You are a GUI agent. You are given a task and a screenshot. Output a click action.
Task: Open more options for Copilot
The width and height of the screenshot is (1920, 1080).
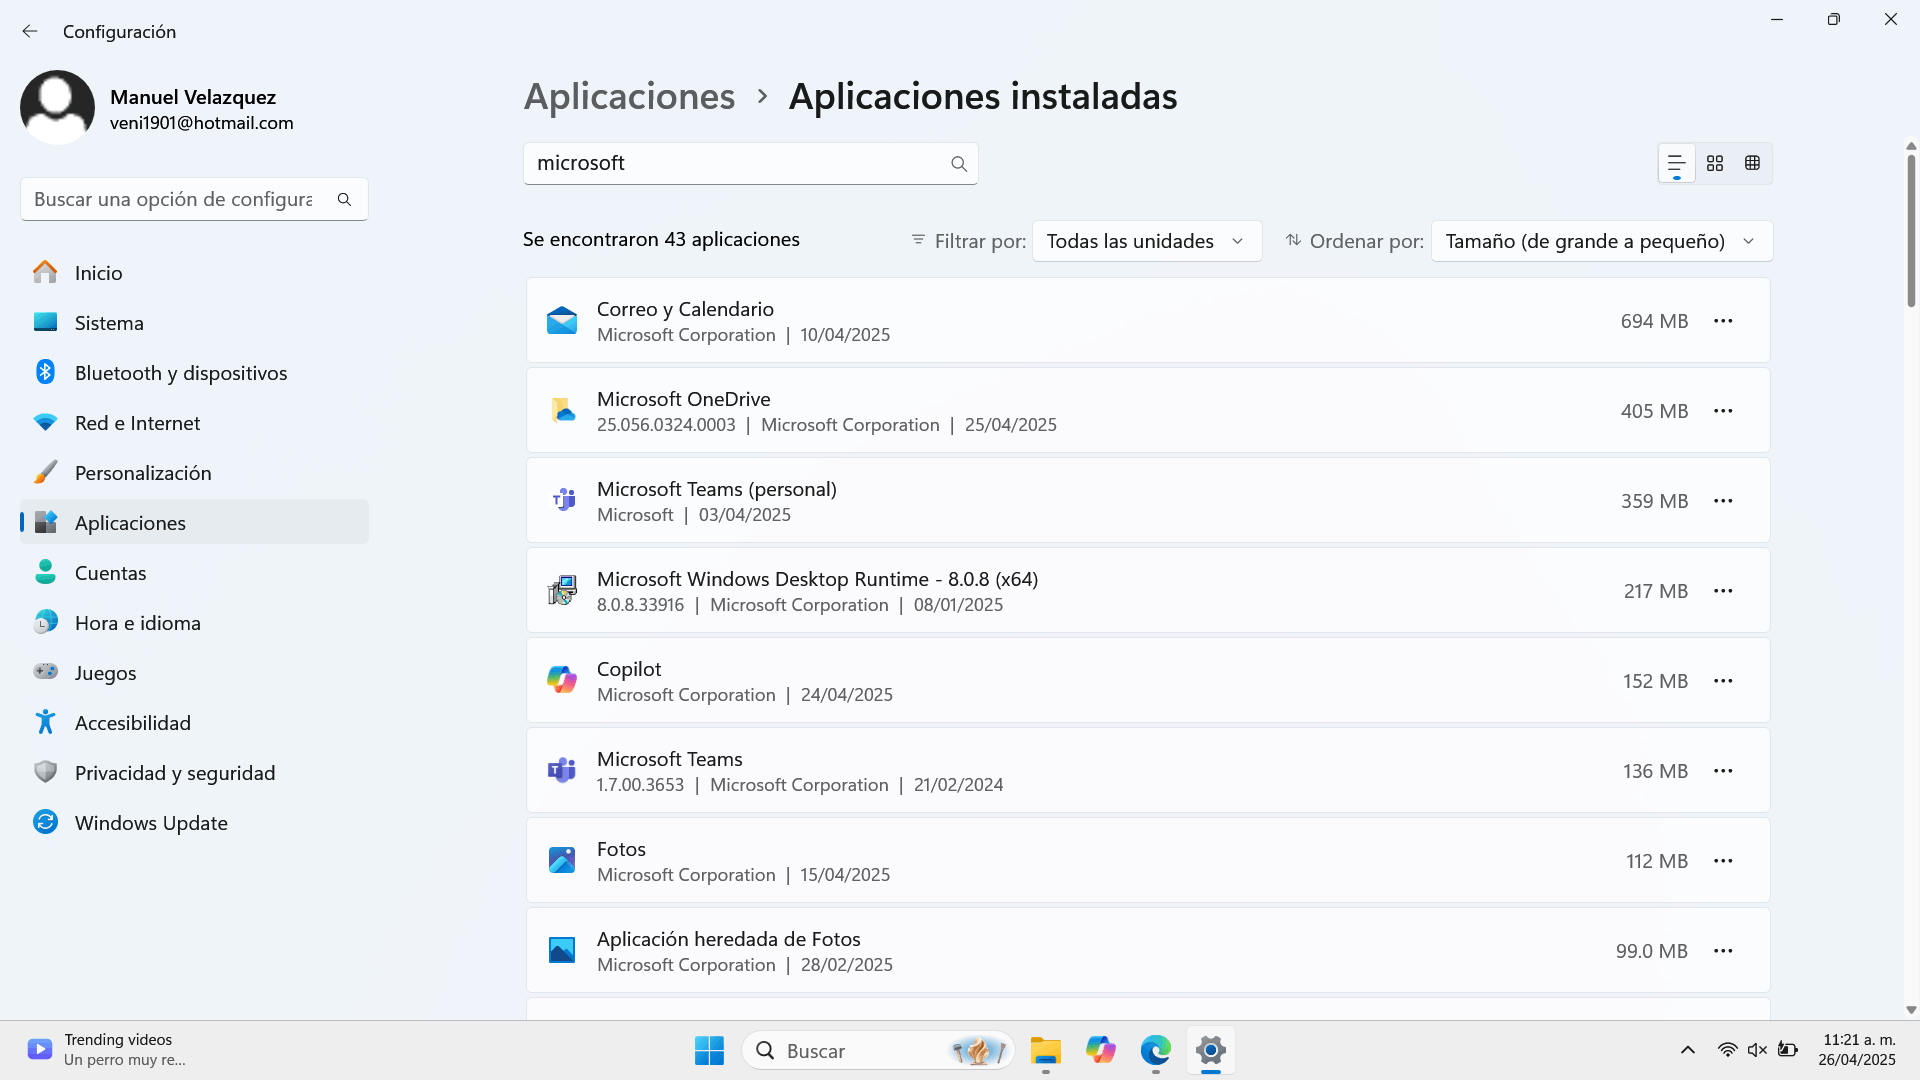pos(1722,681)
